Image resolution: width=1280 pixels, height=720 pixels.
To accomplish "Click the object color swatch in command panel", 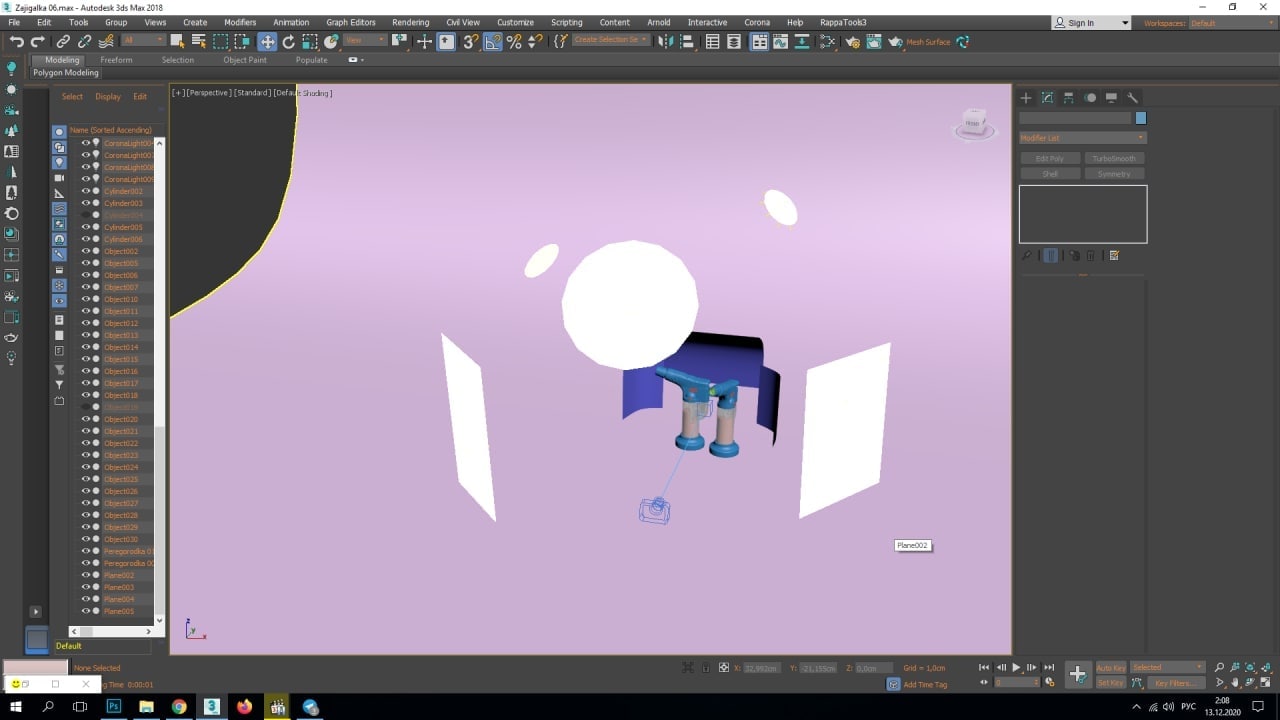I will pyautogui.click(x=1140, y=118).
